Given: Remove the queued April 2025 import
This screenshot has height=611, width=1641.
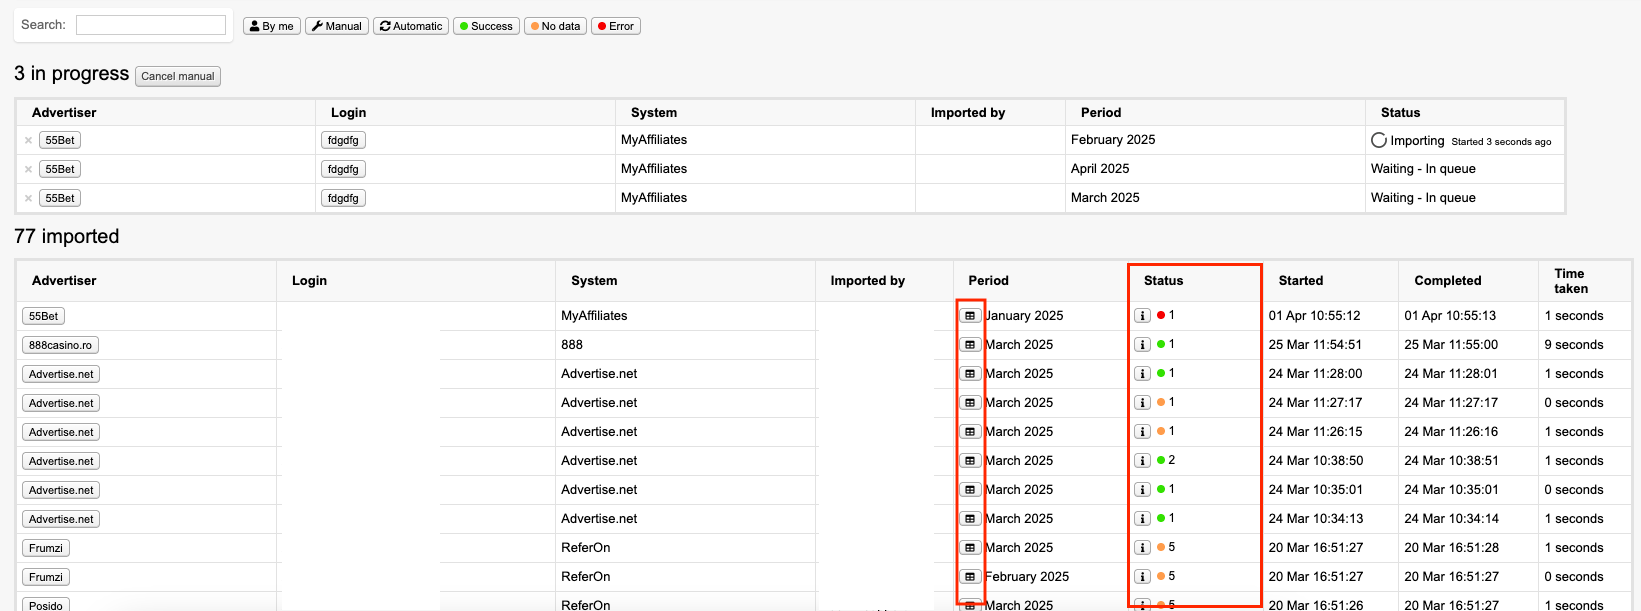Looking at the screenshot, I should click(x=28, y=170).
